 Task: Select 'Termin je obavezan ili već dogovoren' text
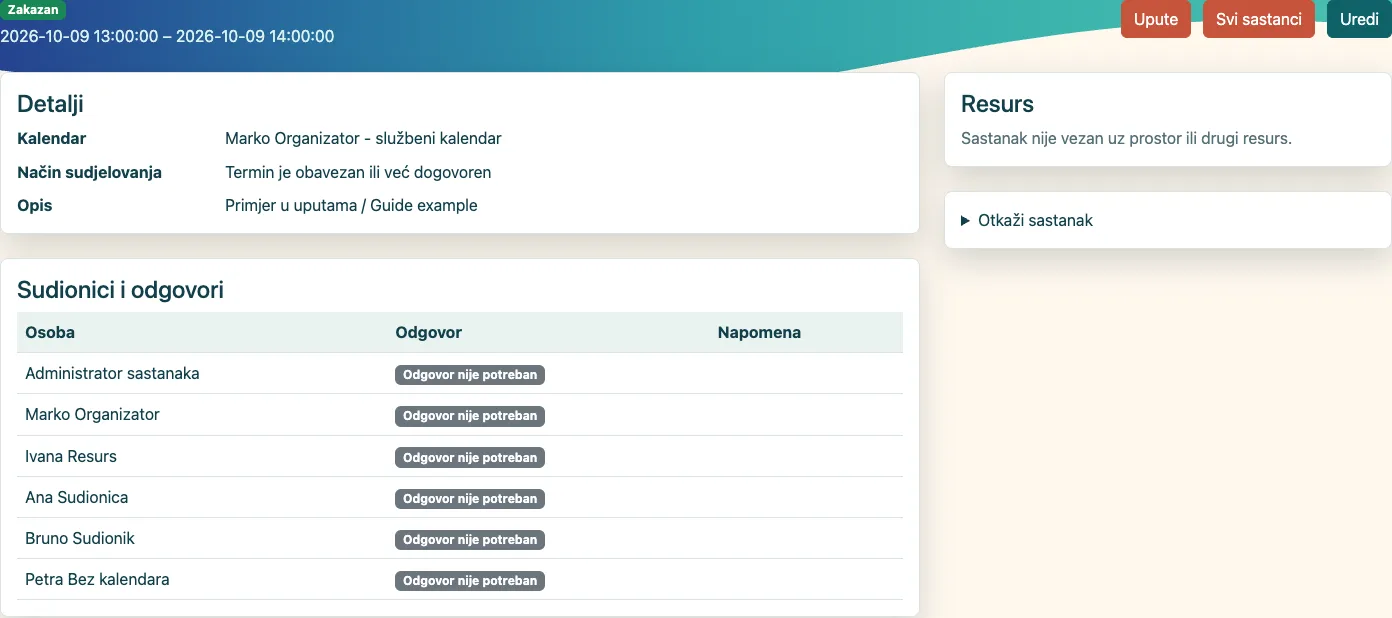[x=358, y=172]
